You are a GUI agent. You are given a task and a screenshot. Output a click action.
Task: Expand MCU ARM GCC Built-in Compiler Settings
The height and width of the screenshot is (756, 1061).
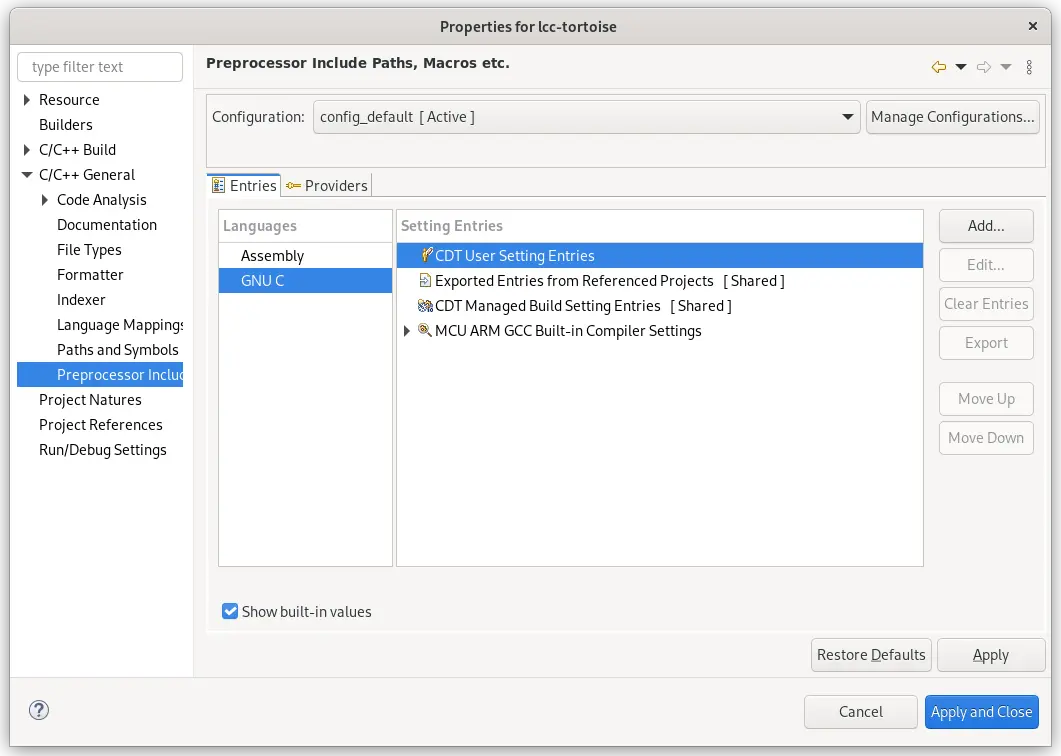[x=406, y=331]
